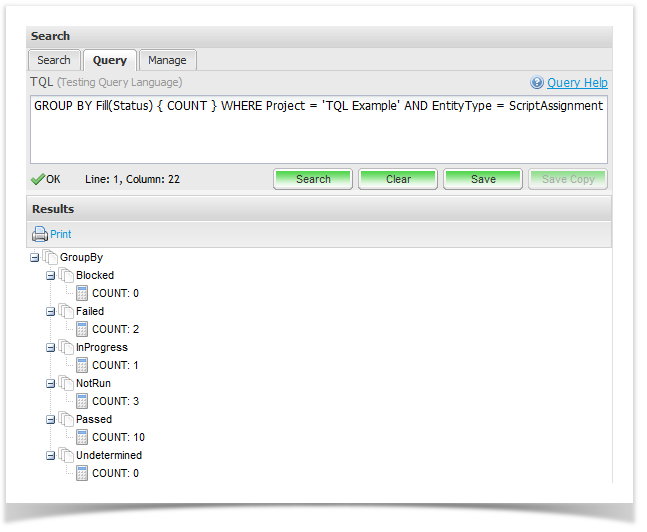
Task: Select the calculator icon beside COUNT: 2
Action: 83,329
